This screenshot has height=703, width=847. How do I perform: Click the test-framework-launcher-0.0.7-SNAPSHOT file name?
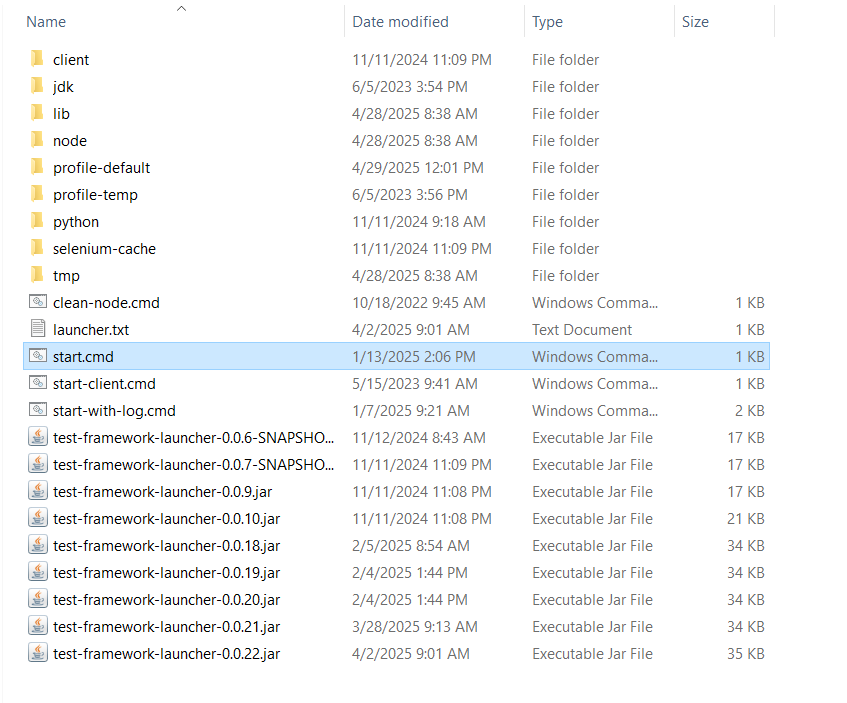point(193,465)
